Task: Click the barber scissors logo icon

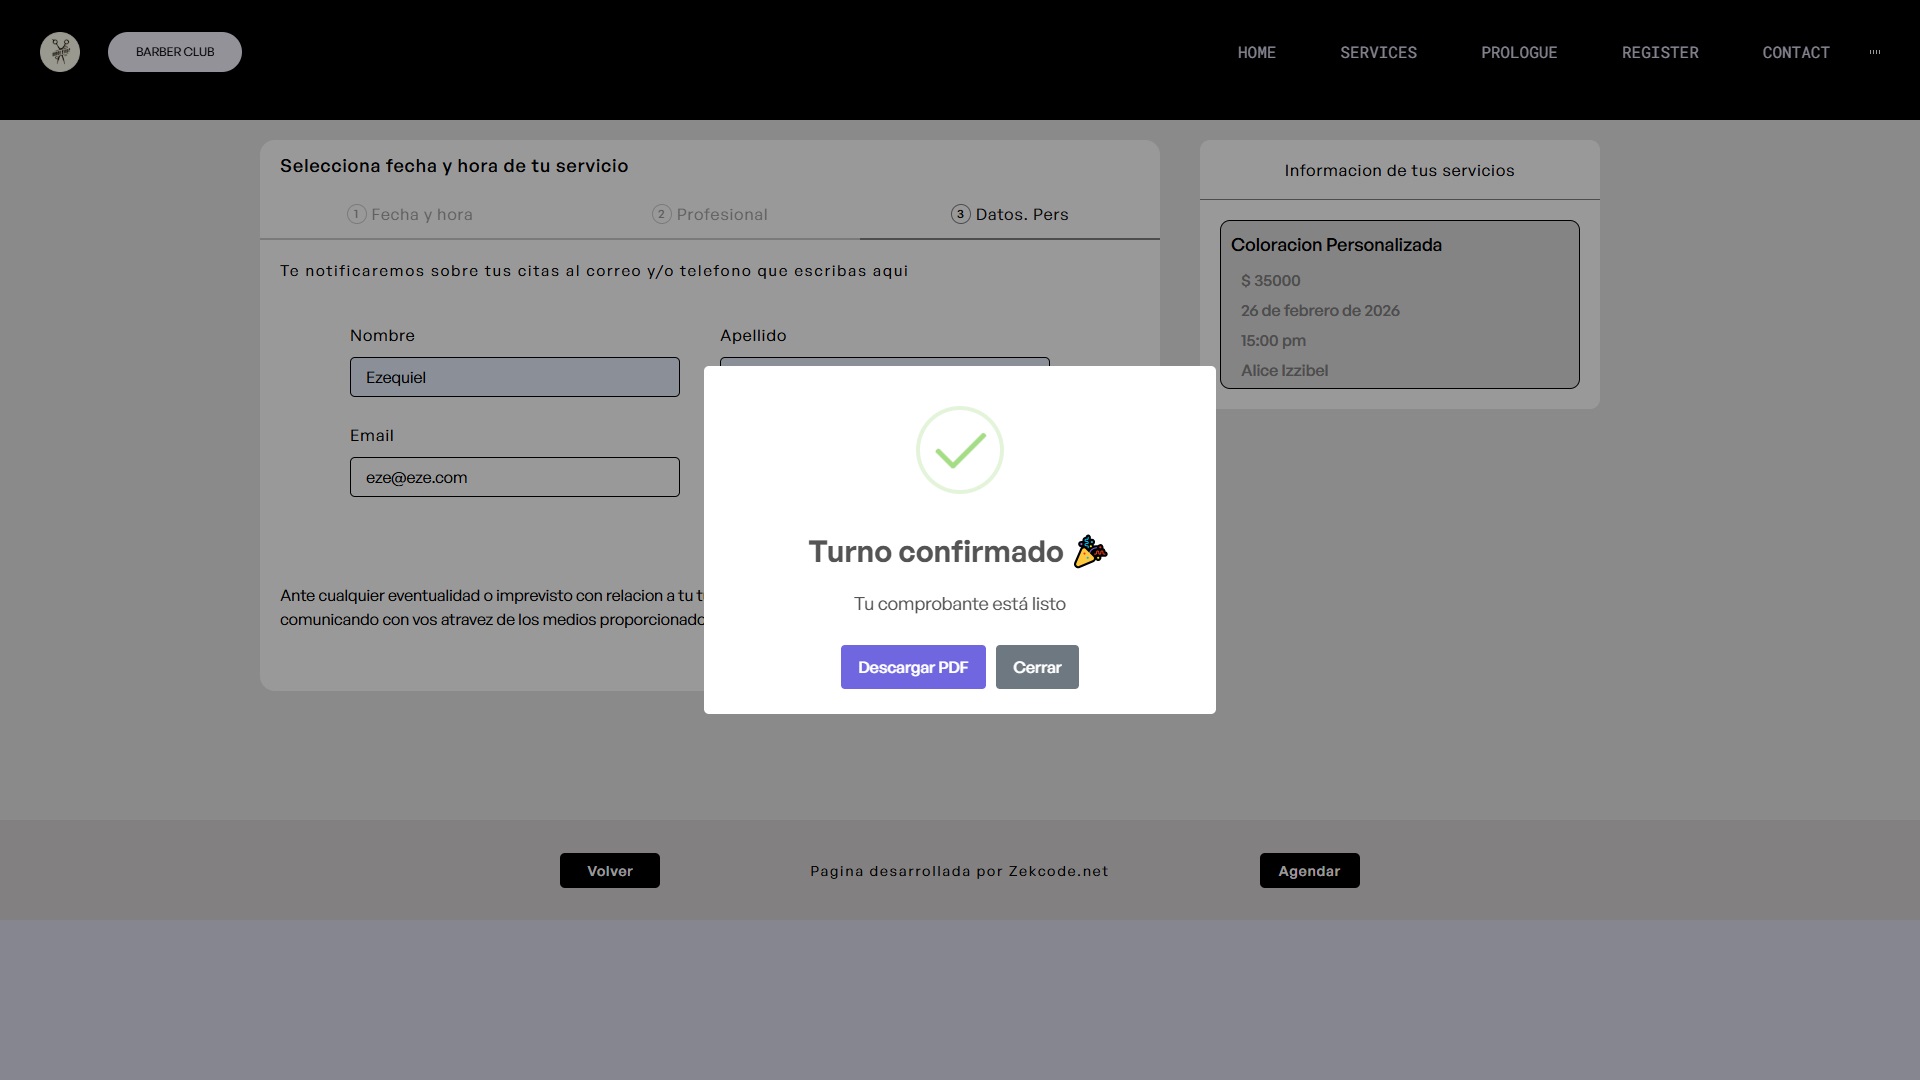Action: [60, 52]
